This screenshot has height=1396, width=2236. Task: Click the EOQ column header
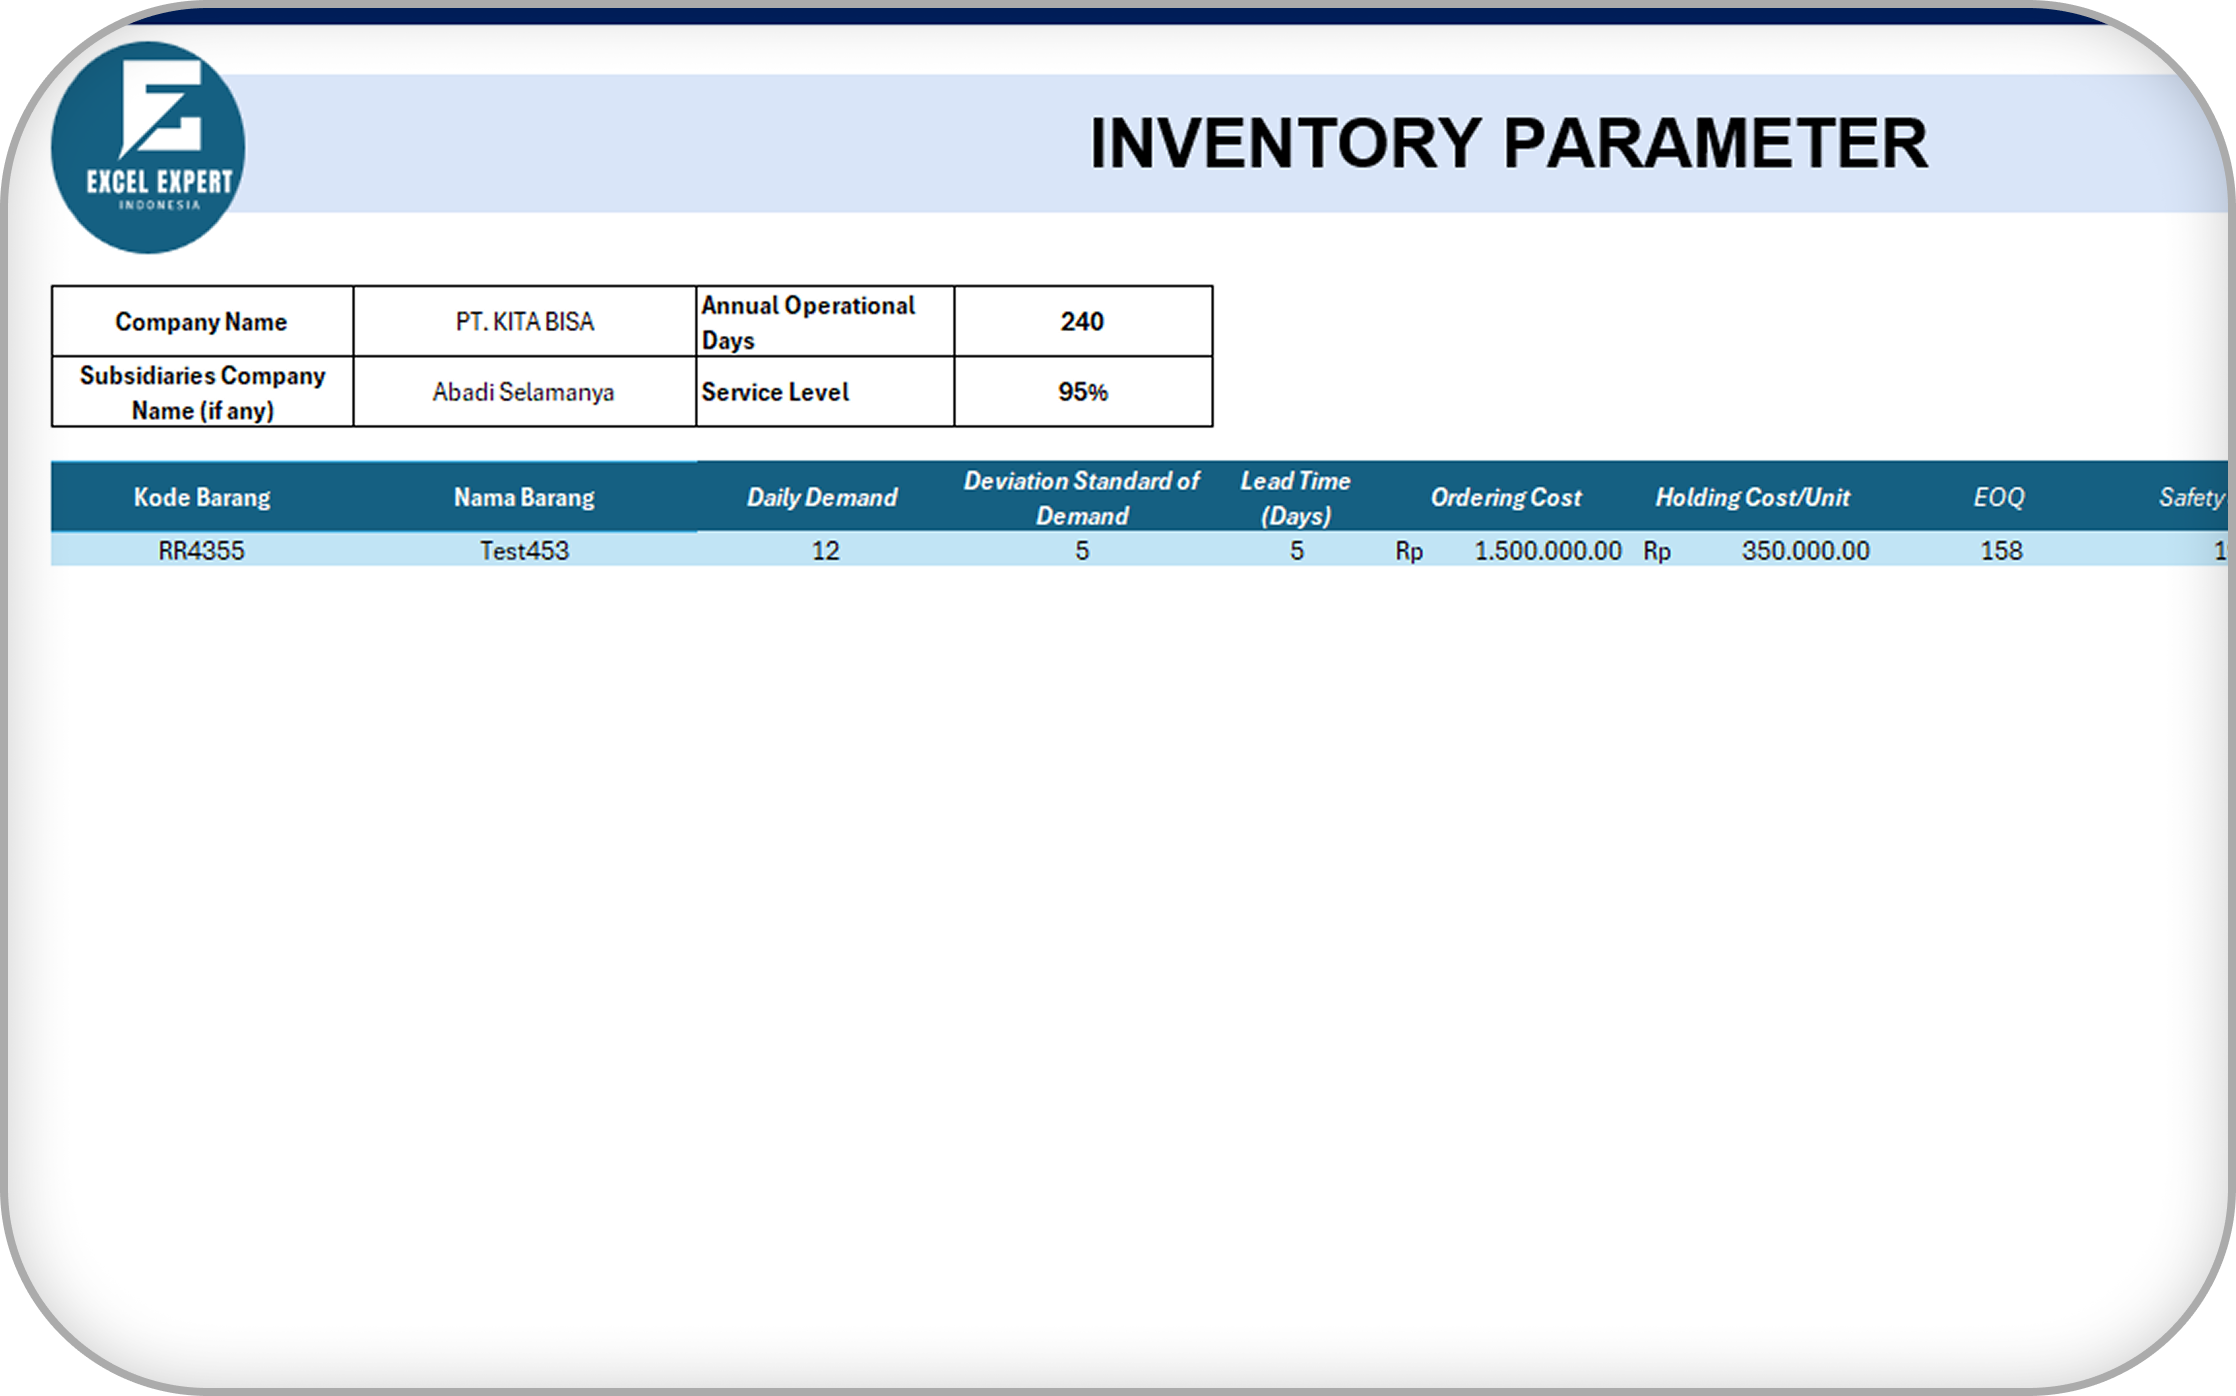point(1998,497)
